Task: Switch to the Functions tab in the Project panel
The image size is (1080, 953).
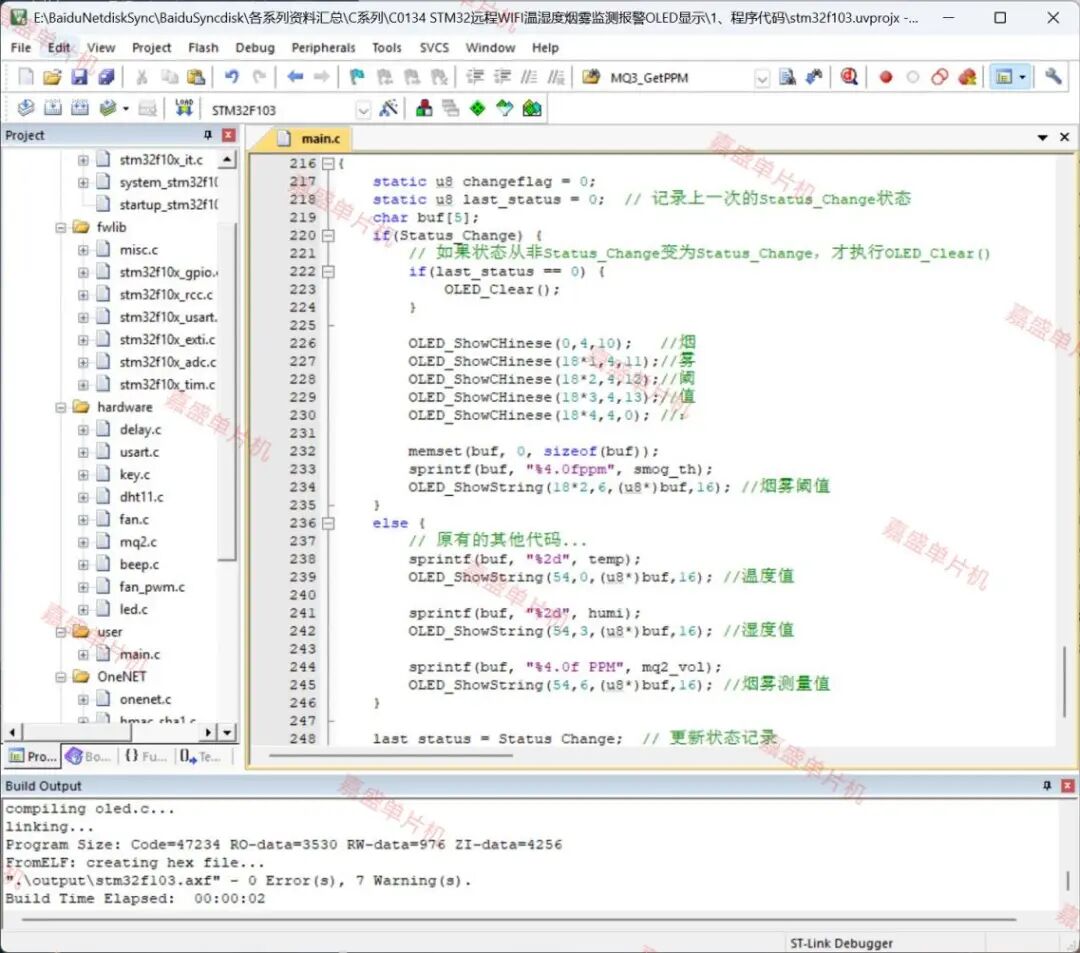Action: [x=146, y=757]
